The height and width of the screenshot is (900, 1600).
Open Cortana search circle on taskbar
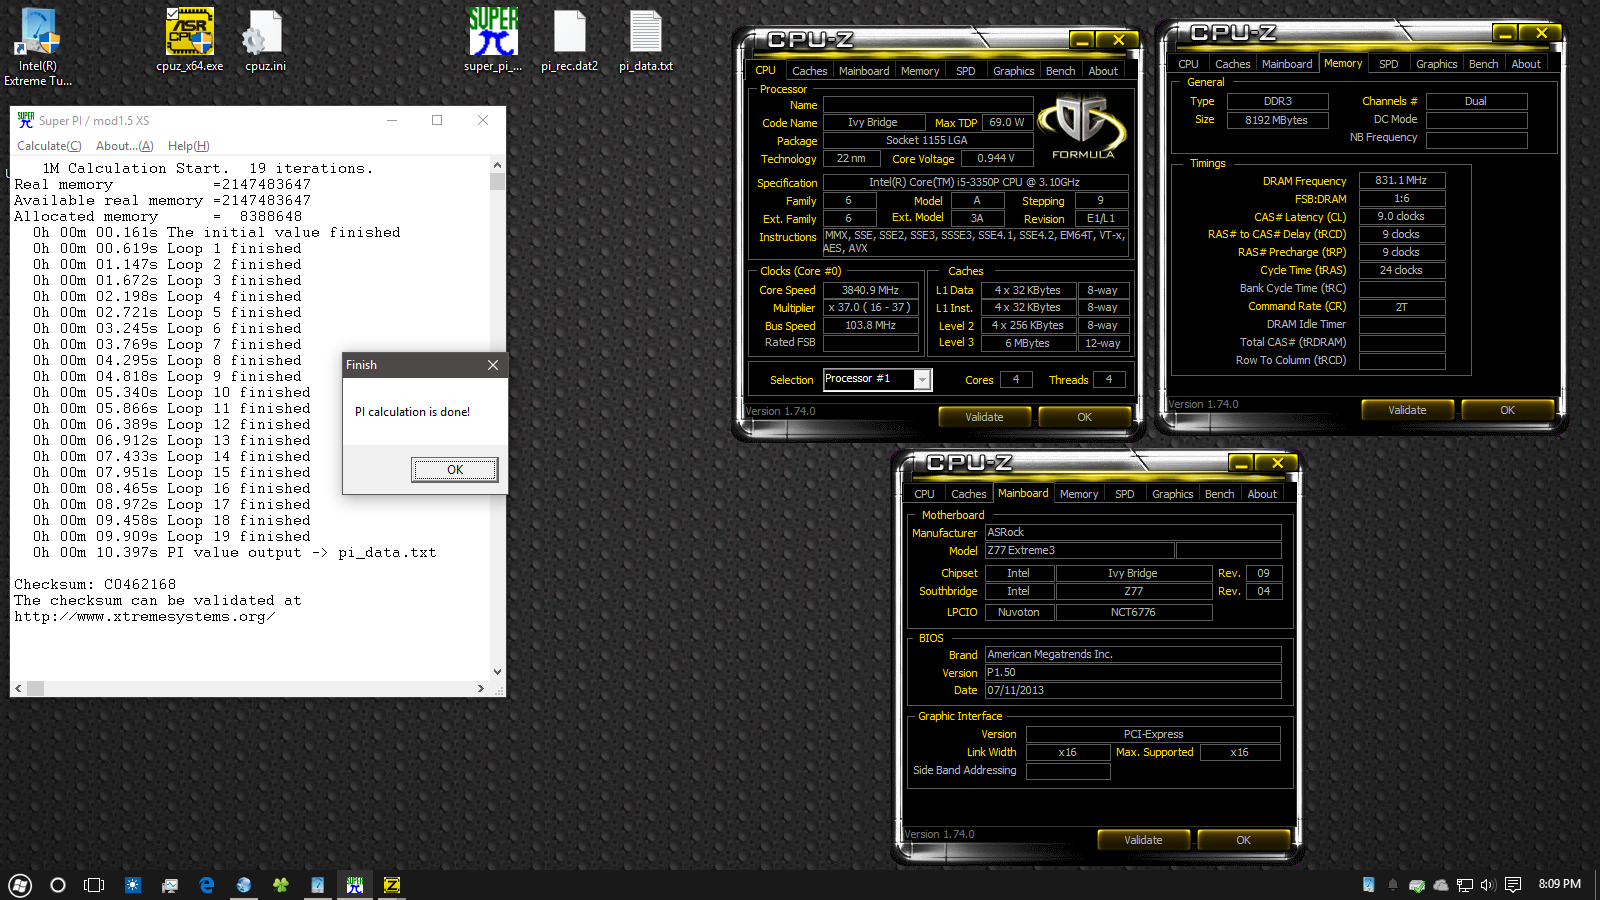pos(58,885)
